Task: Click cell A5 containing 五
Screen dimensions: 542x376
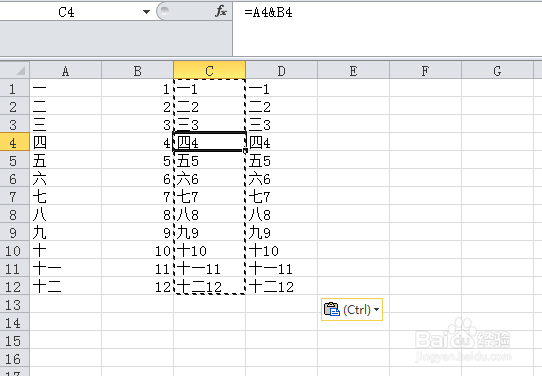Action: click(66, 160)
